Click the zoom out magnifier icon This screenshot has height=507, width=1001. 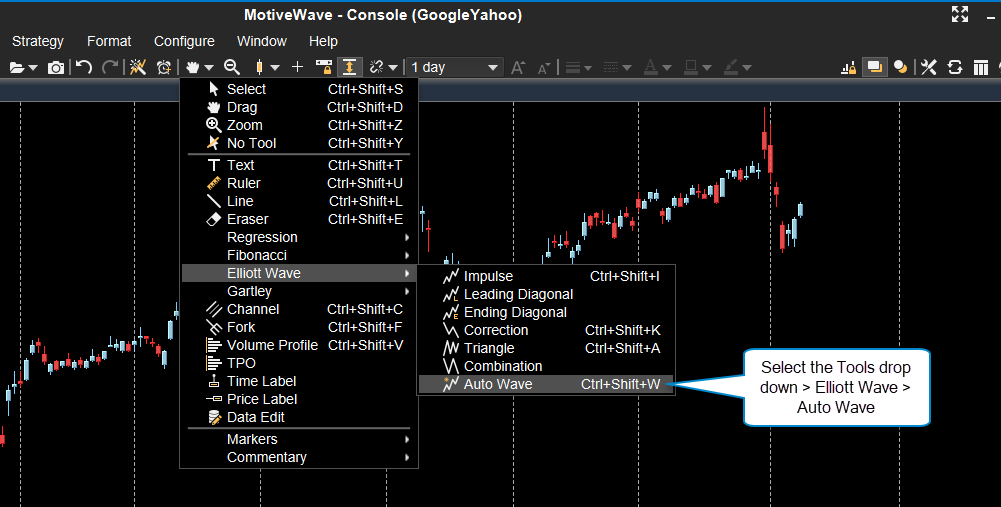pyautogui.click(x=232, y=67)
